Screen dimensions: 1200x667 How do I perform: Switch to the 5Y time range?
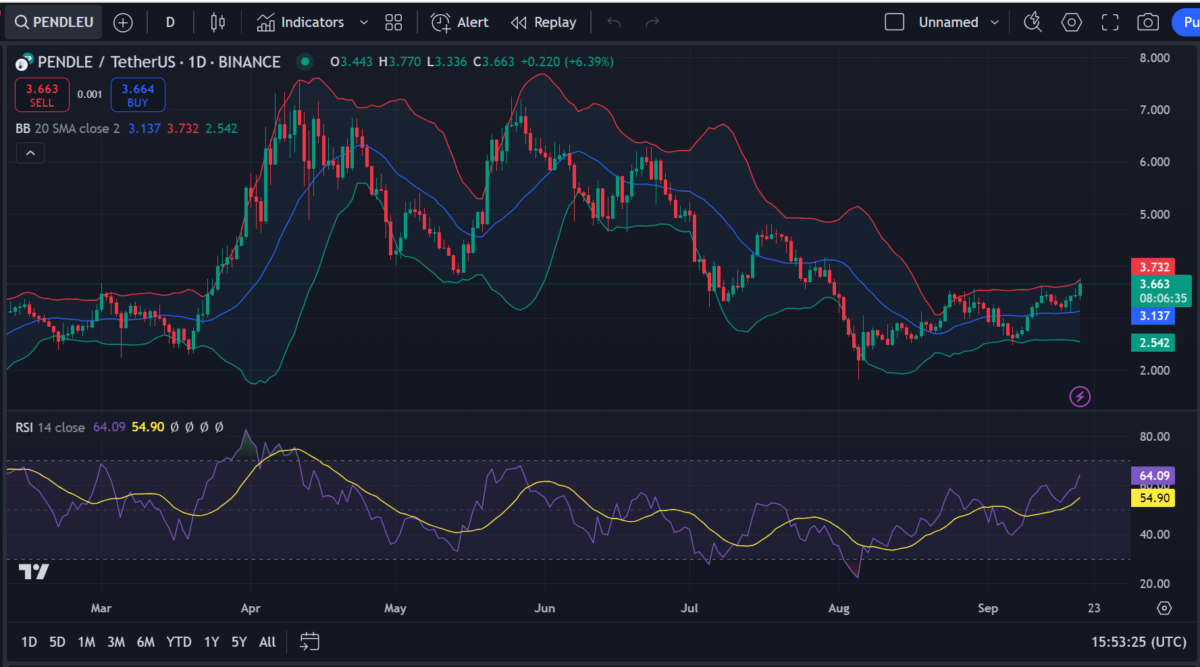tap(239, 641)
